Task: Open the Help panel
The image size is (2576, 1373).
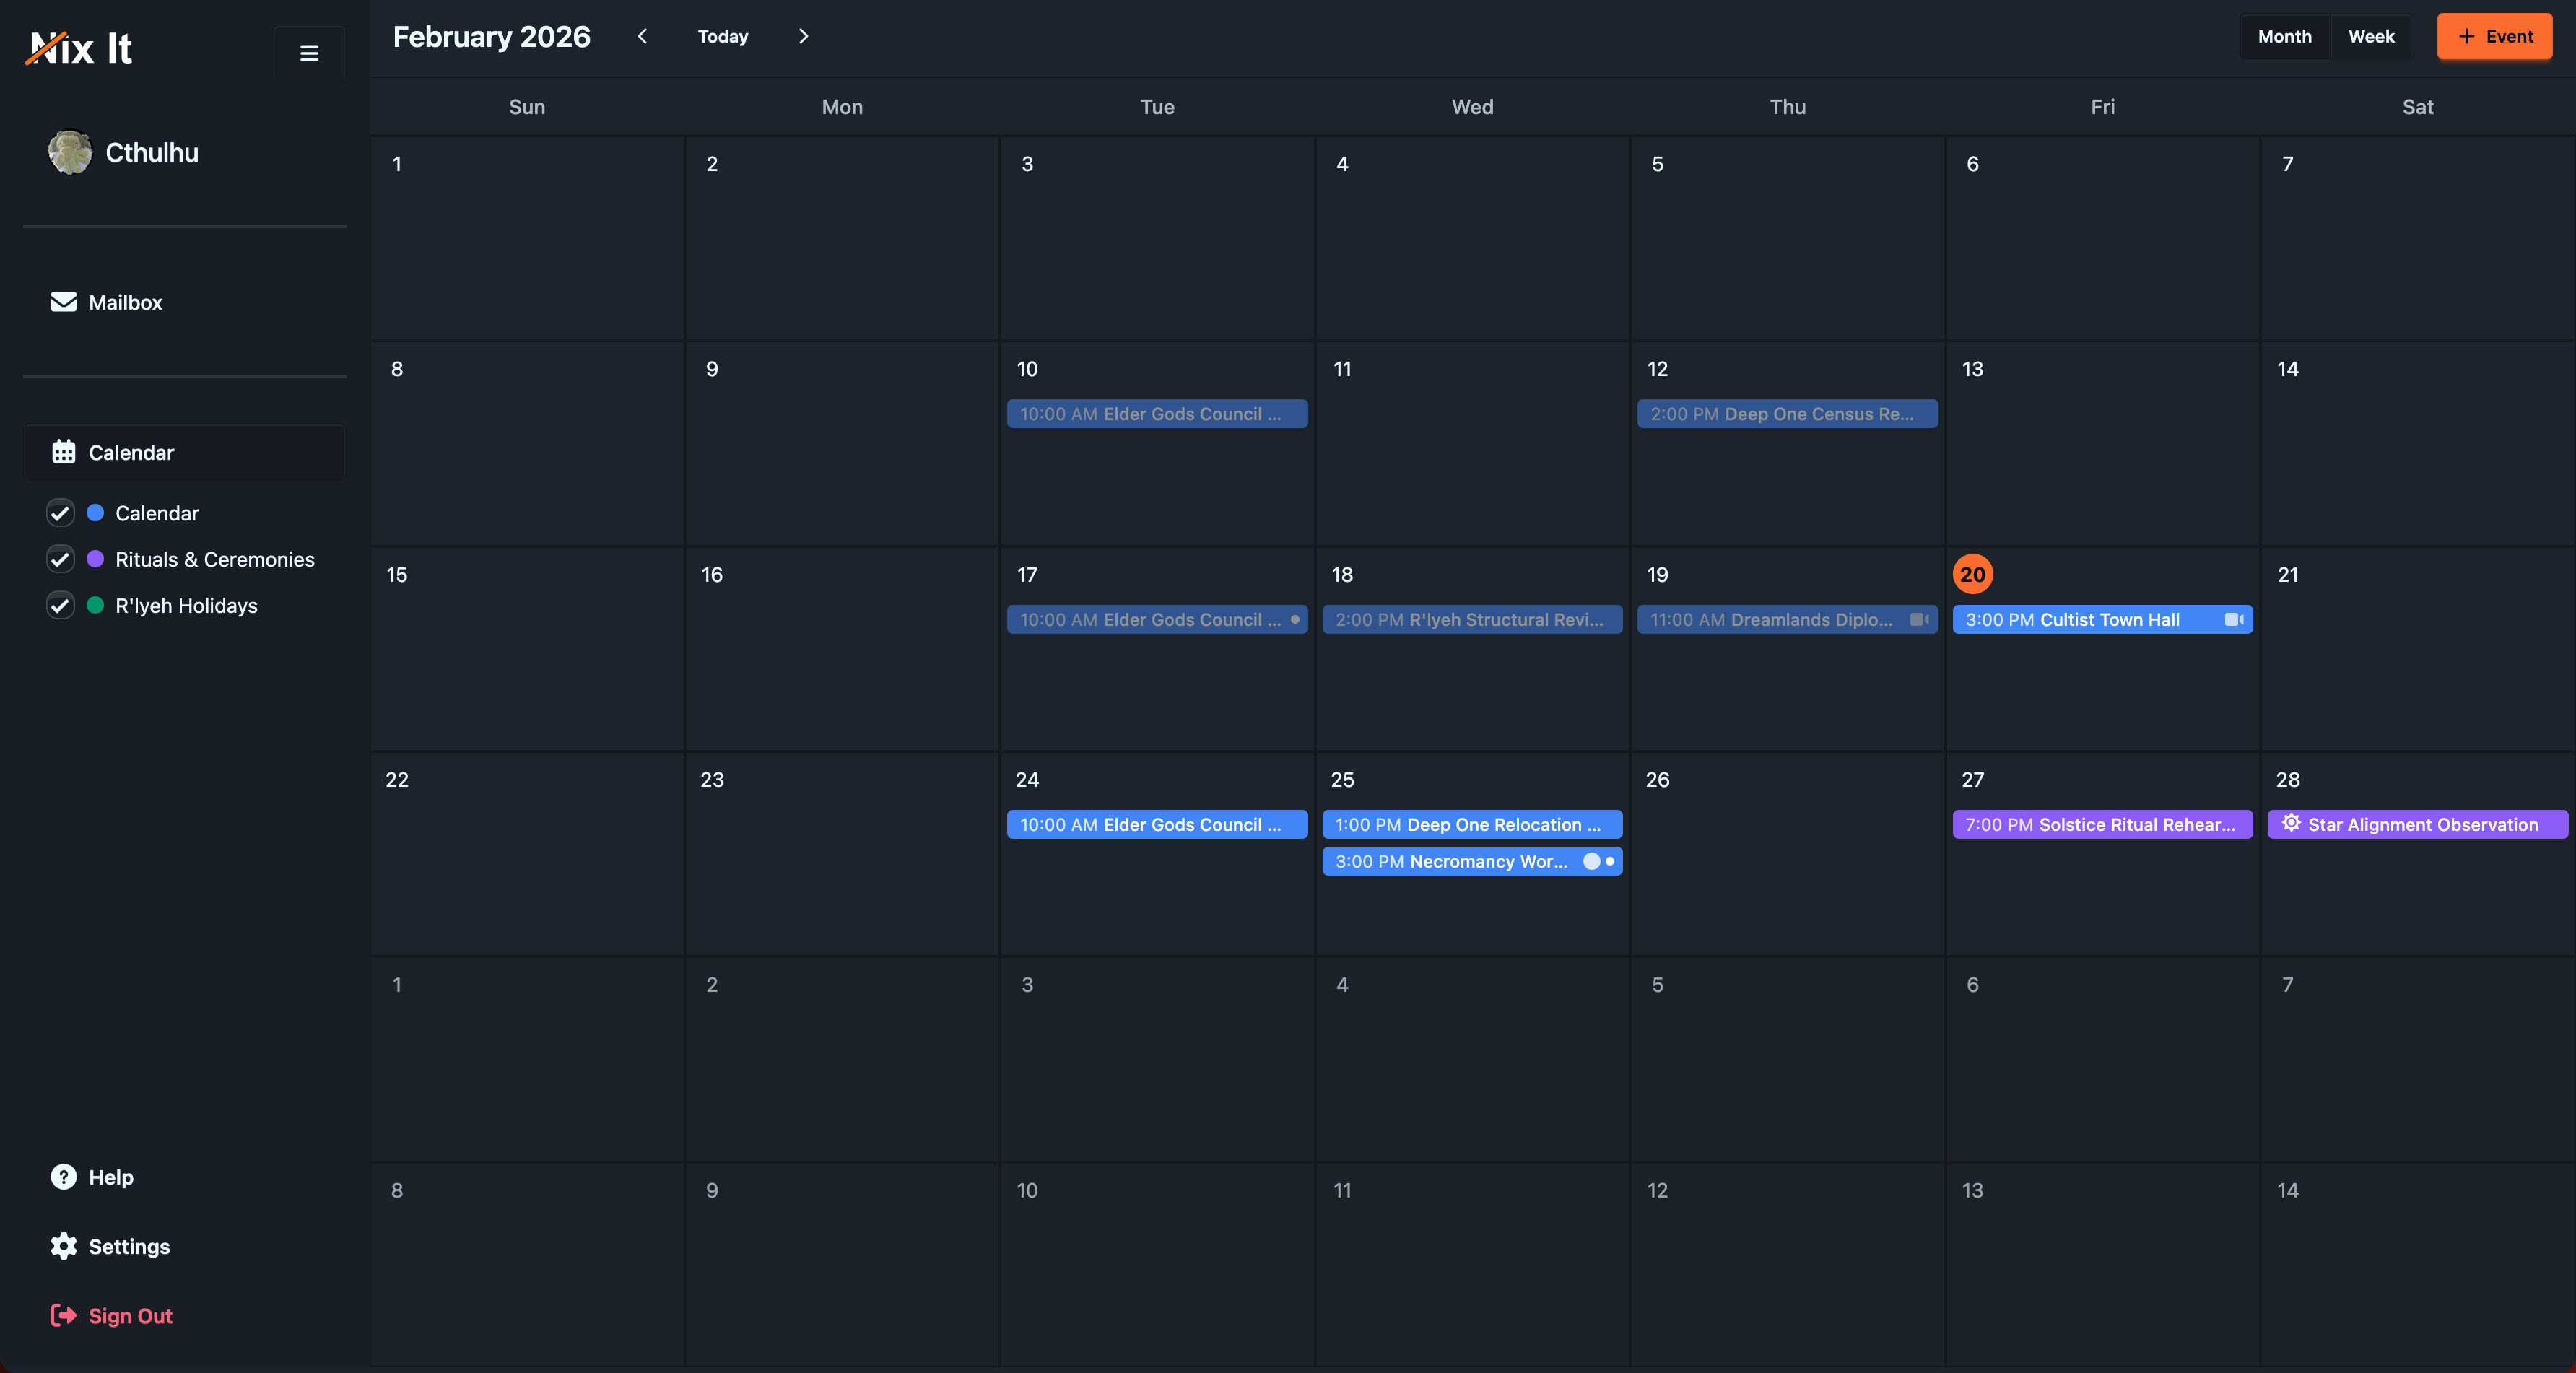Action: pos(63,1177)
